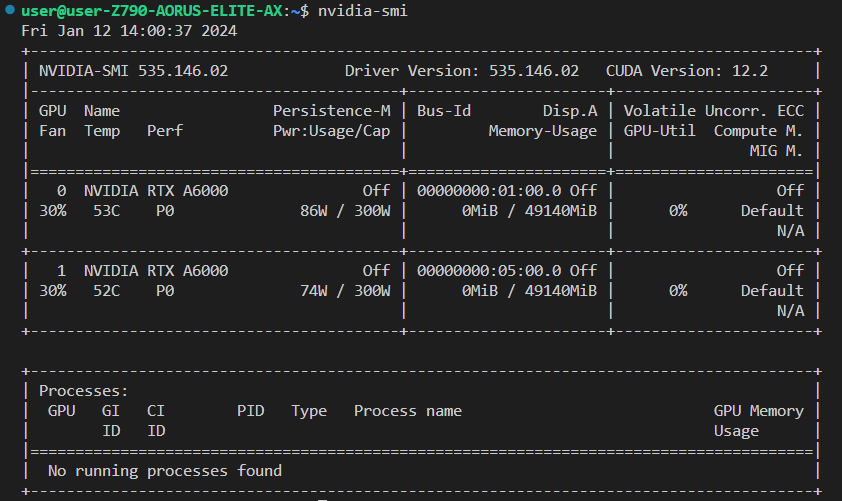Click the Process name column header

(x=408, y=411)
